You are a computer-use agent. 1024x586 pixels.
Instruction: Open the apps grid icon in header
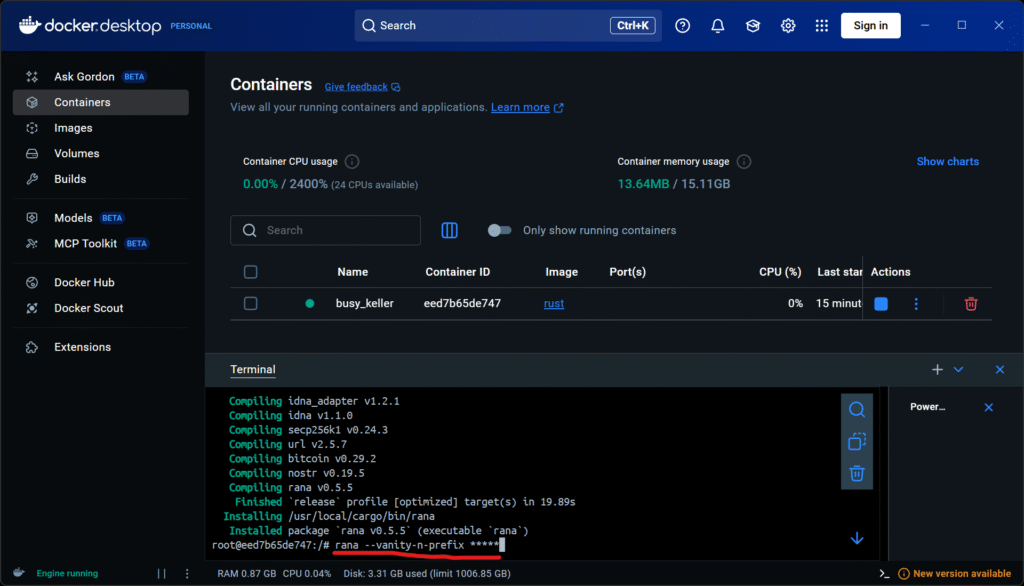click(822, 26)
